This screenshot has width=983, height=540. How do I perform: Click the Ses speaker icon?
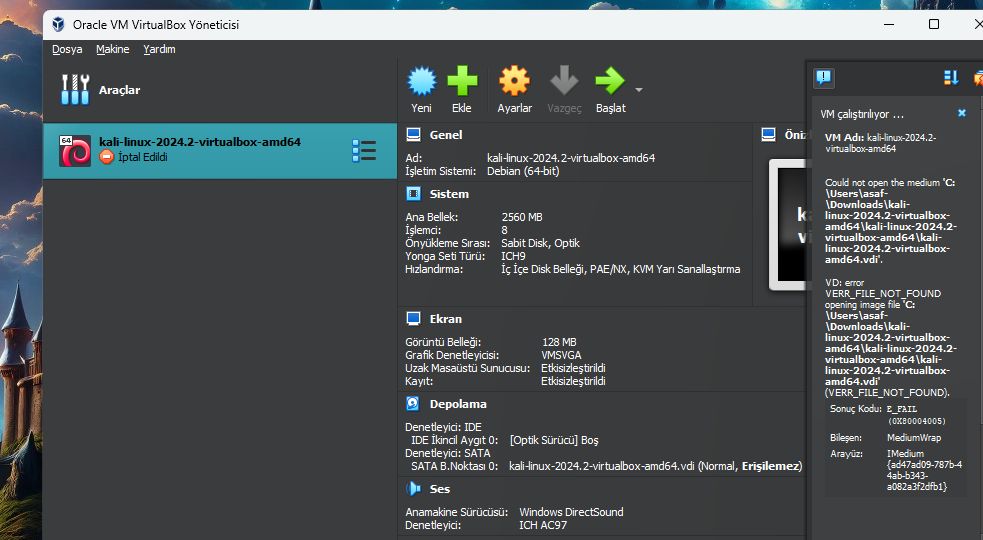click(414, 488)
